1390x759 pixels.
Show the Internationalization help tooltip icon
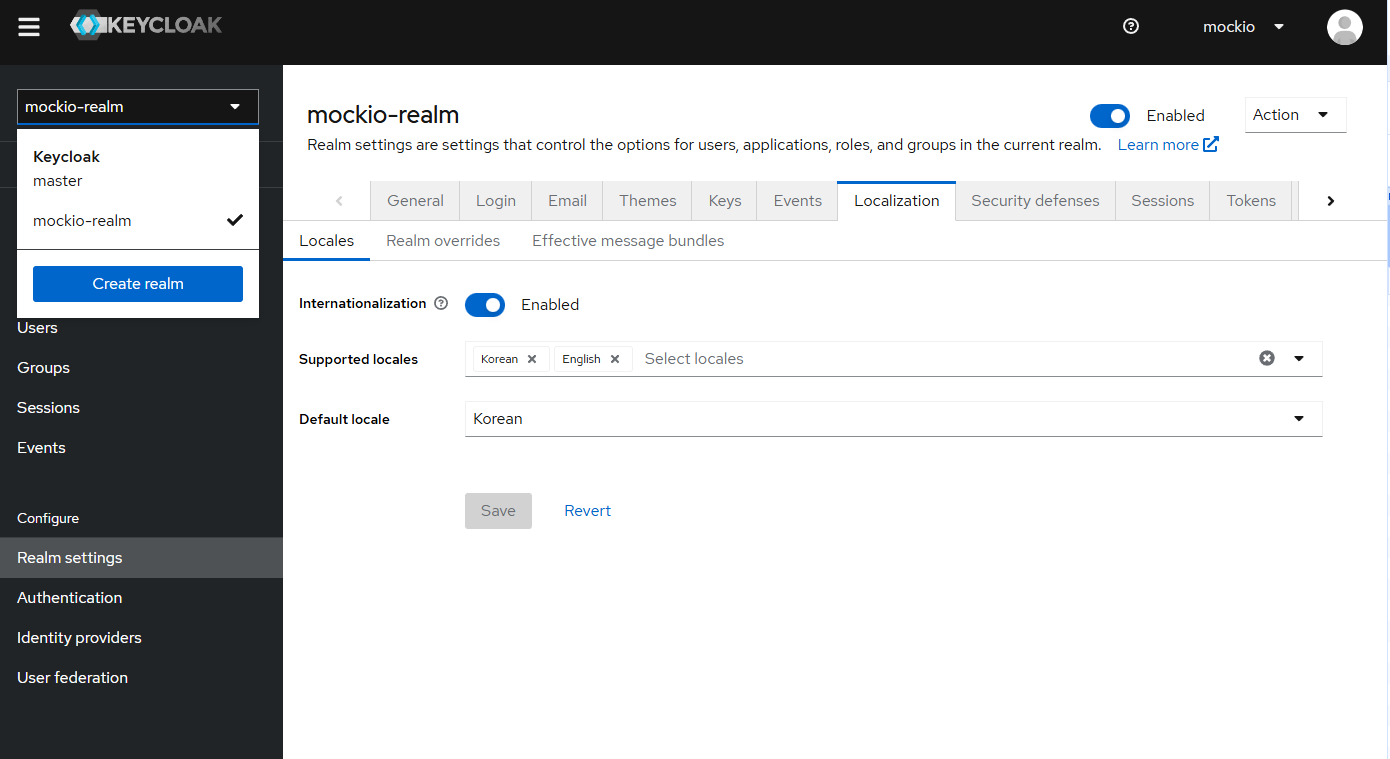point(441,304)
